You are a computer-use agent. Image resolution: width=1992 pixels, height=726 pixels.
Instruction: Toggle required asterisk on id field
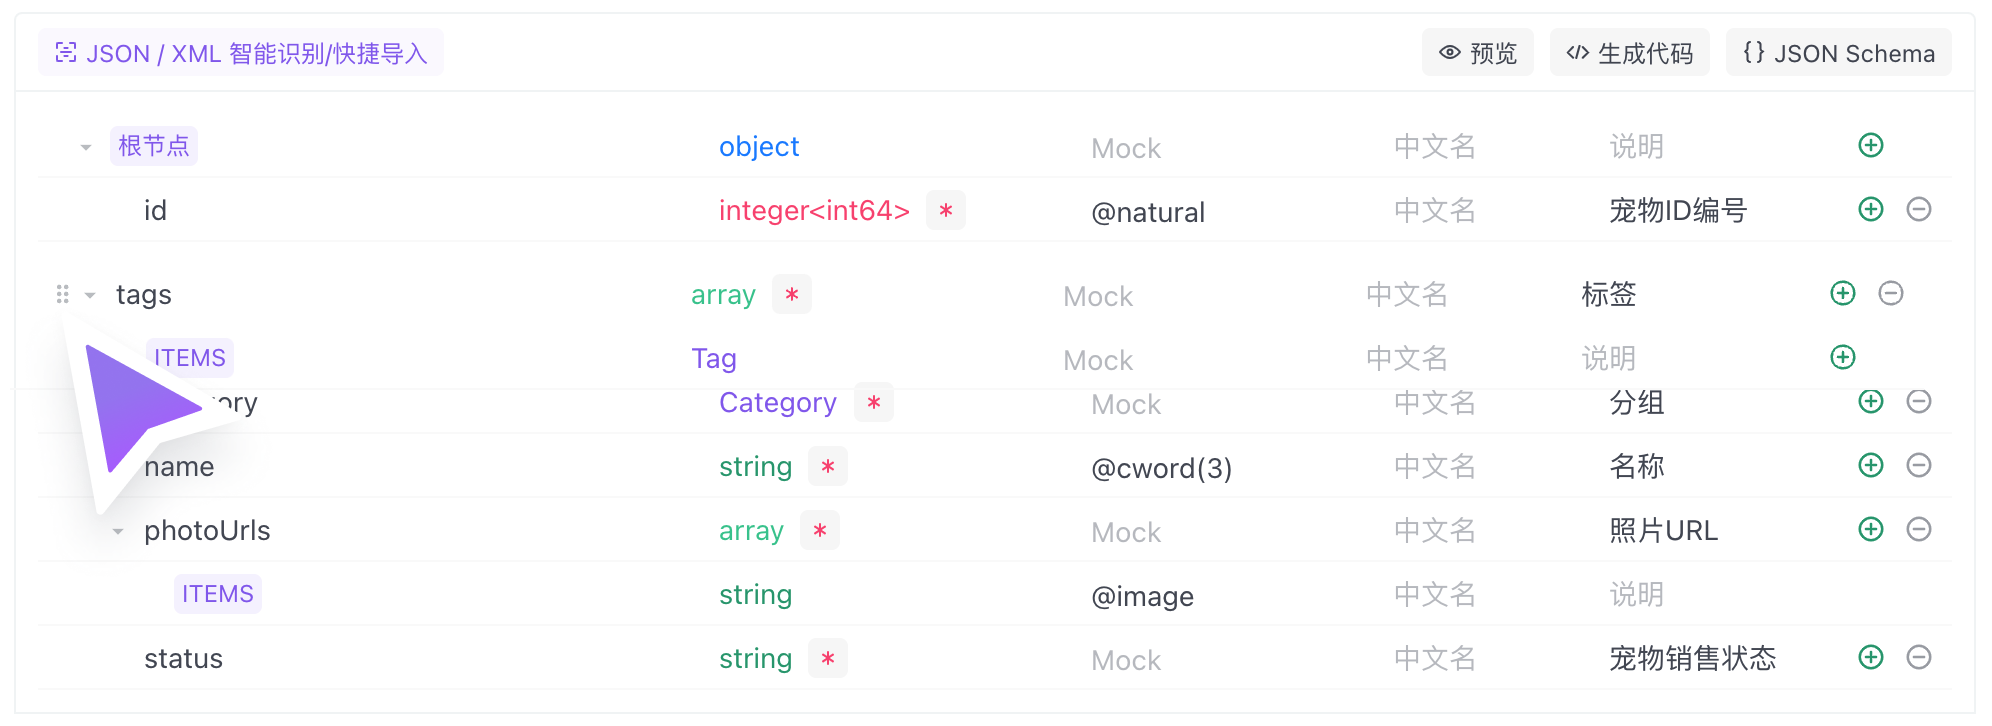click(945, 210)
